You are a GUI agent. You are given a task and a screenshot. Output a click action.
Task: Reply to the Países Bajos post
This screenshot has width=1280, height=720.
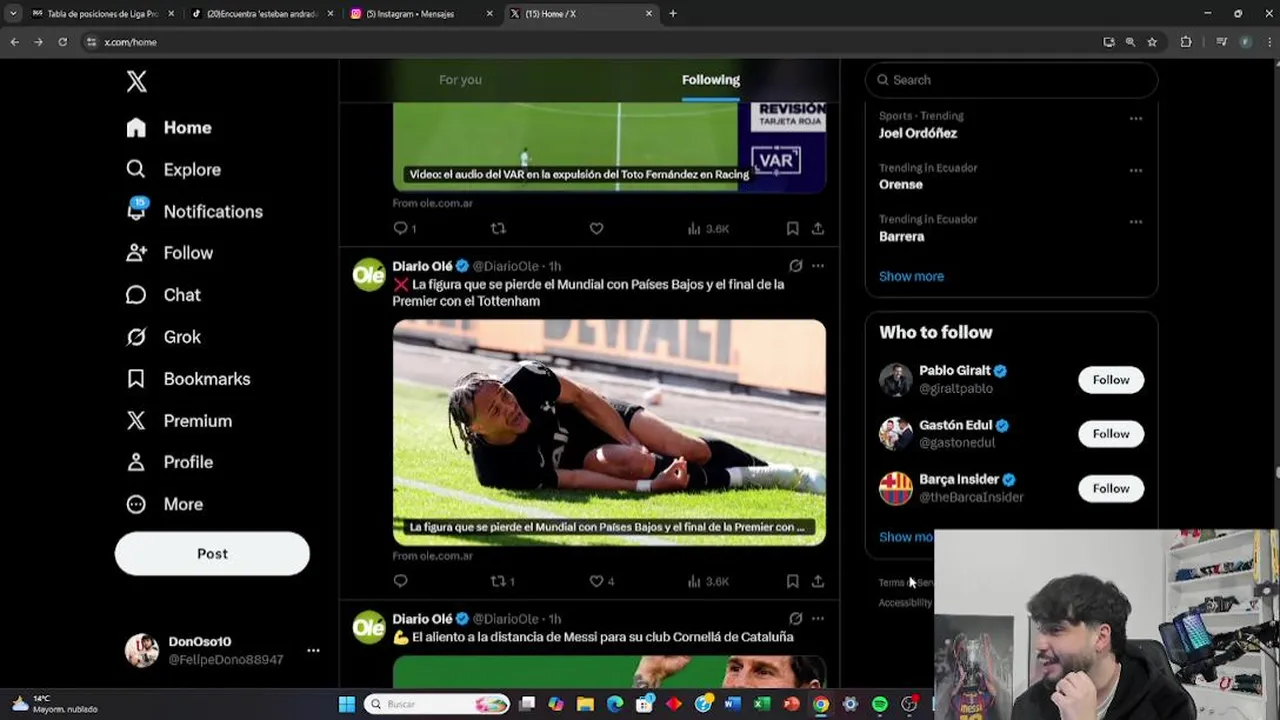coord(400,581)
